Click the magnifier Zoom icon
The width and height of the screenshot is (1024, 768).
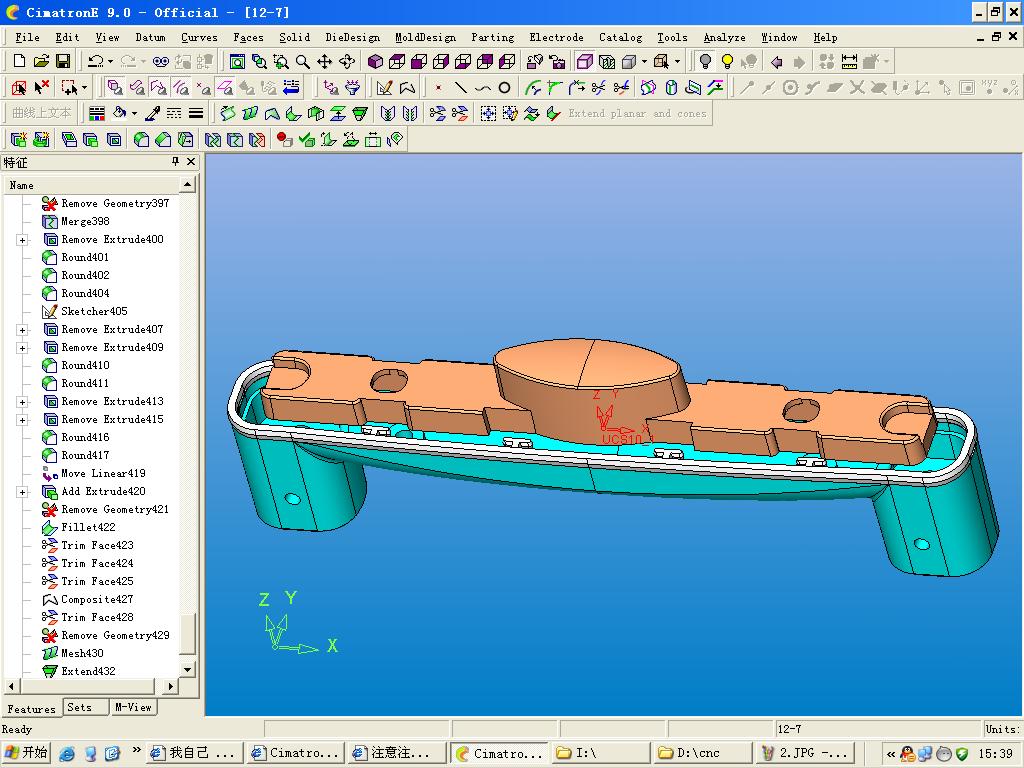click(302, 62)
